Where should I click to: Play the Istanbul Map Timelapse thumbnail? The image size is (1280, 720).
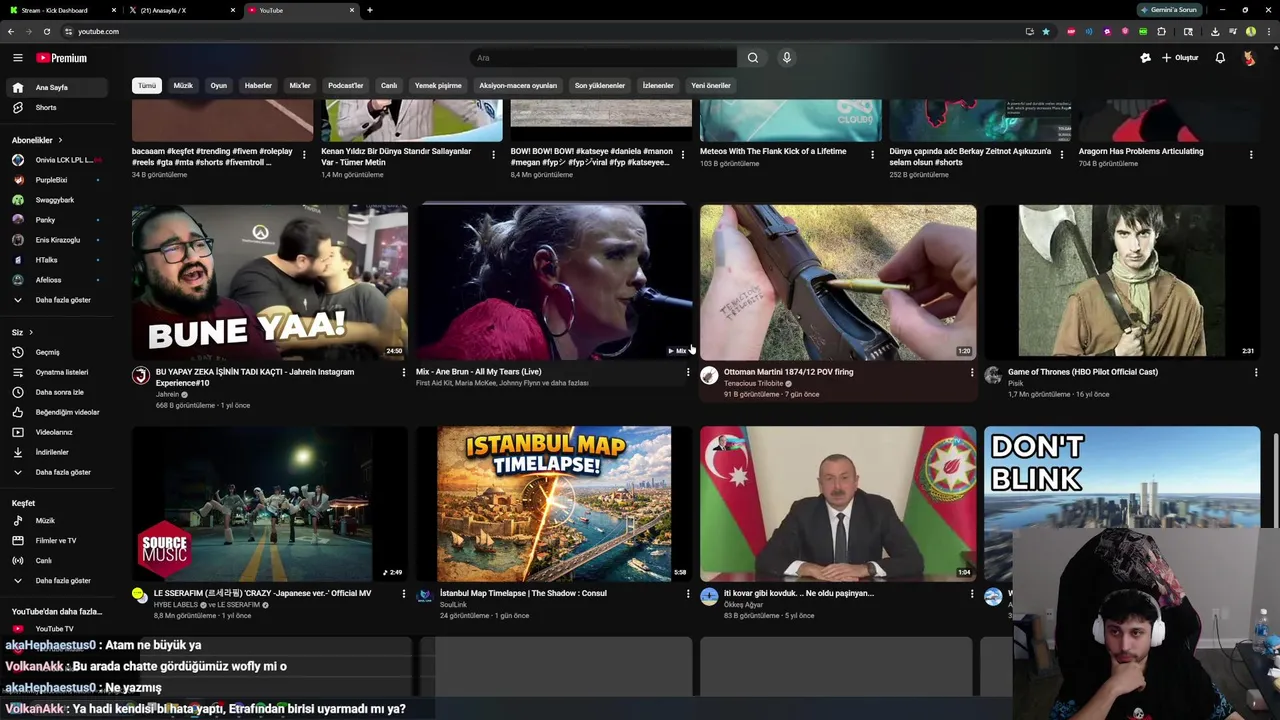pos(554,504)
